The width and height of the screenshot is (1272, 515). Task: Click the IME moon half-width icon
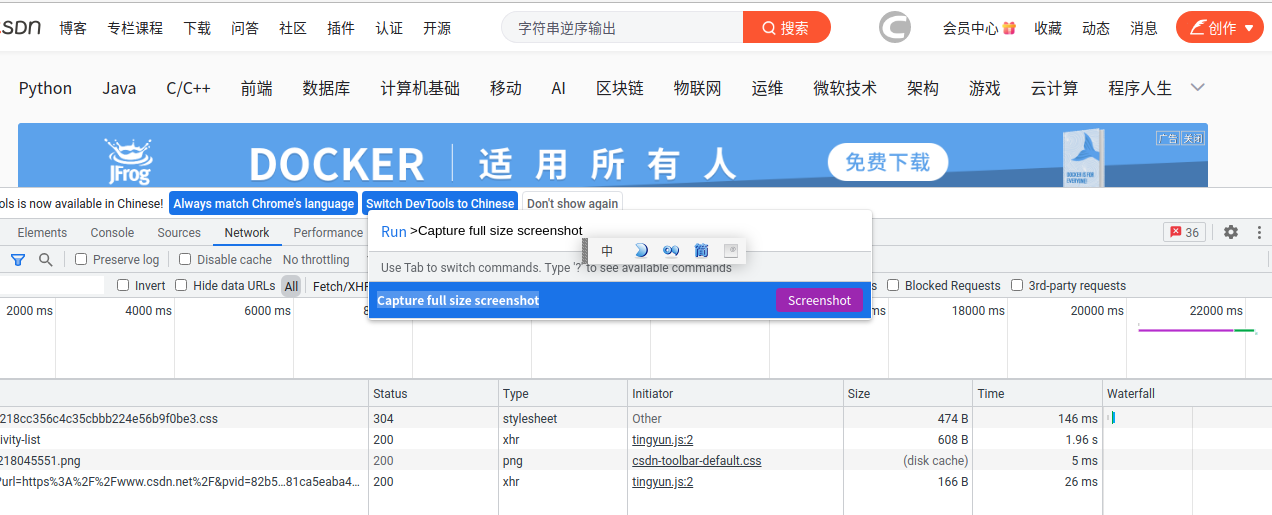641,250
